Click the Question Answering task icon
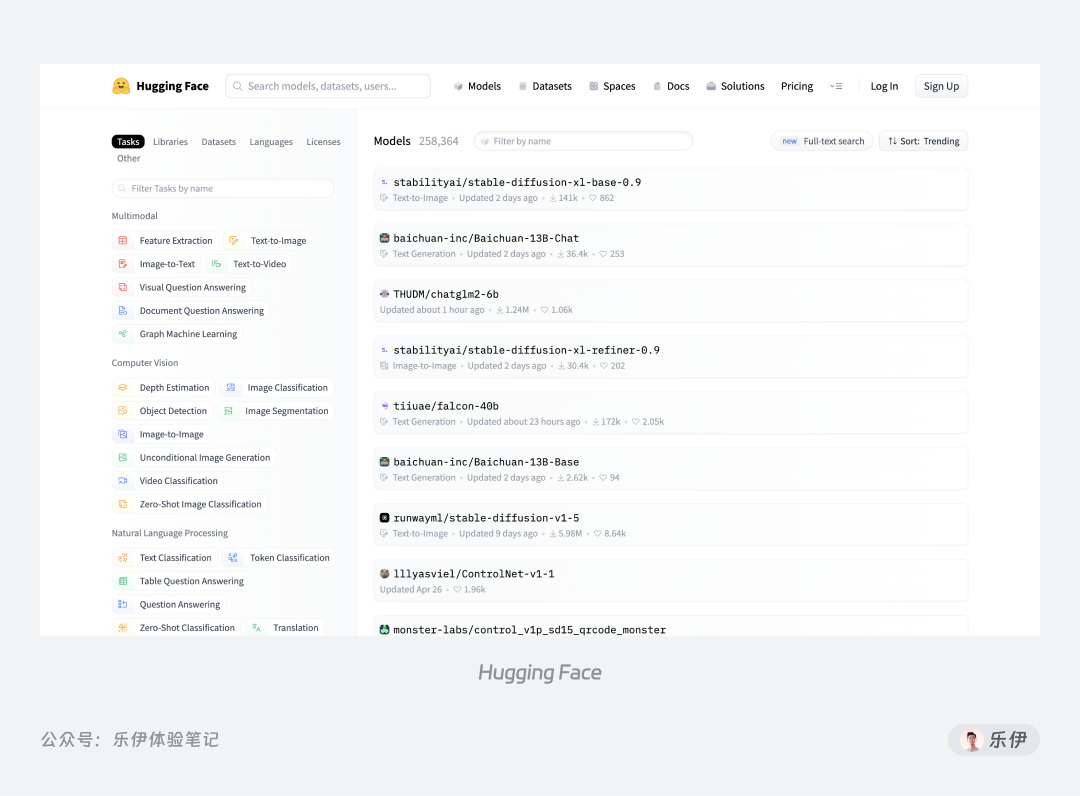 (x=123, y=605)
